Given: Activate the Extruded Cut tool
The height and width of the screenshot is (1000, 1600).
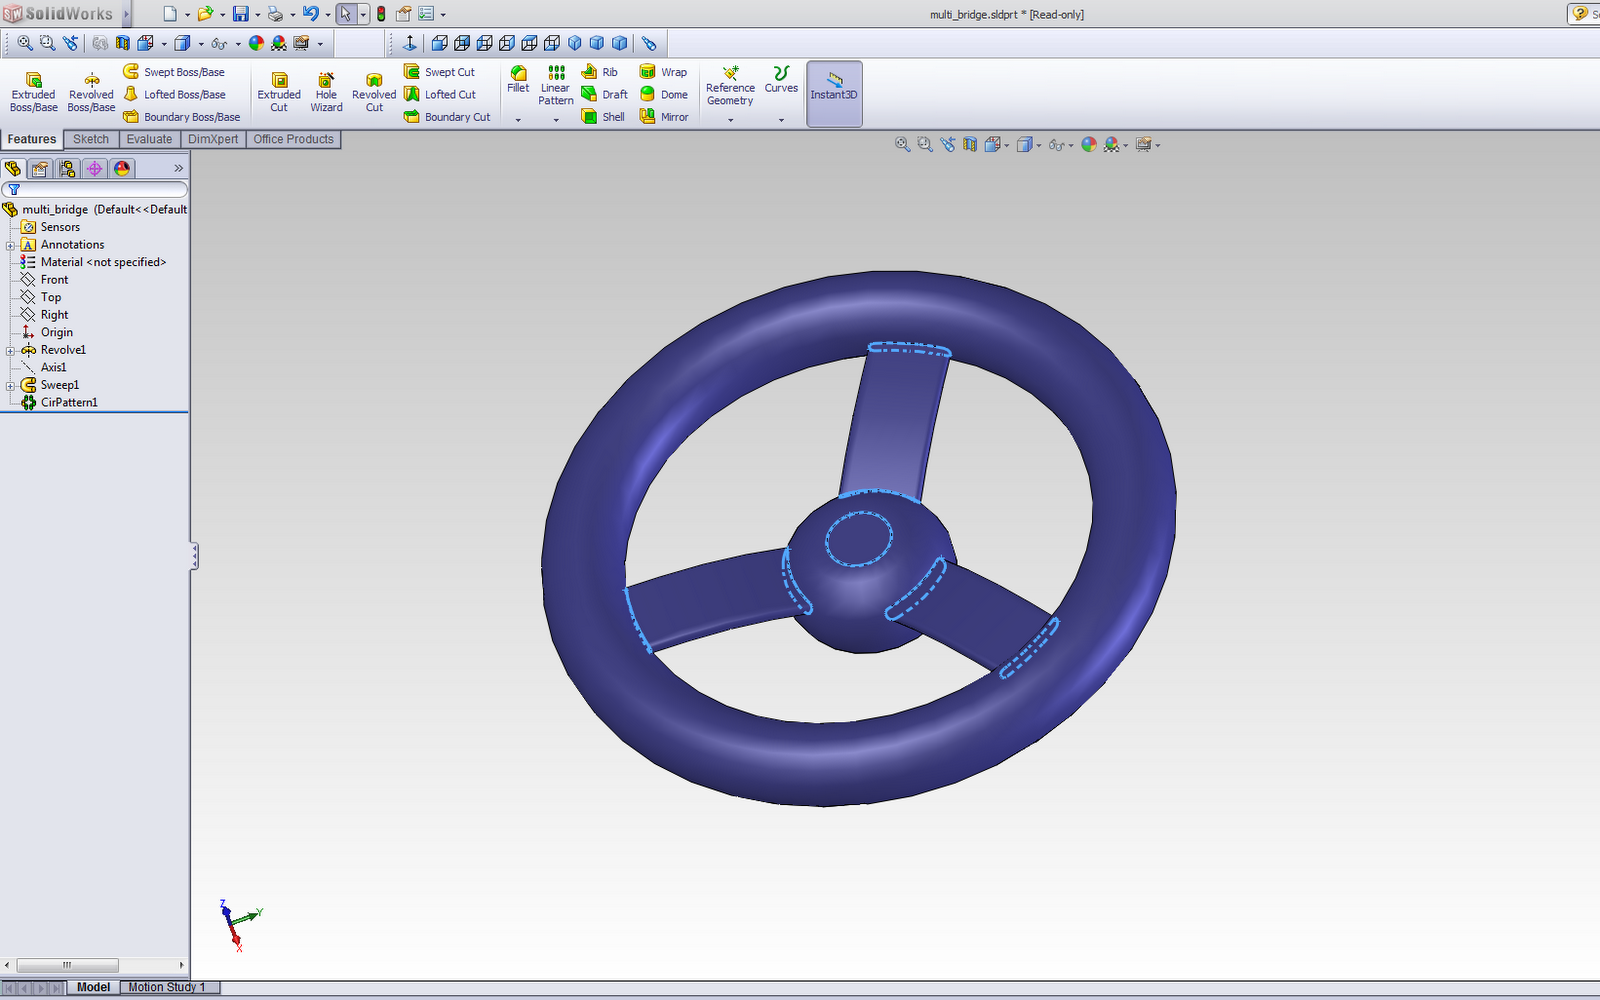Looking at the screenshot, I should (279, 92).
